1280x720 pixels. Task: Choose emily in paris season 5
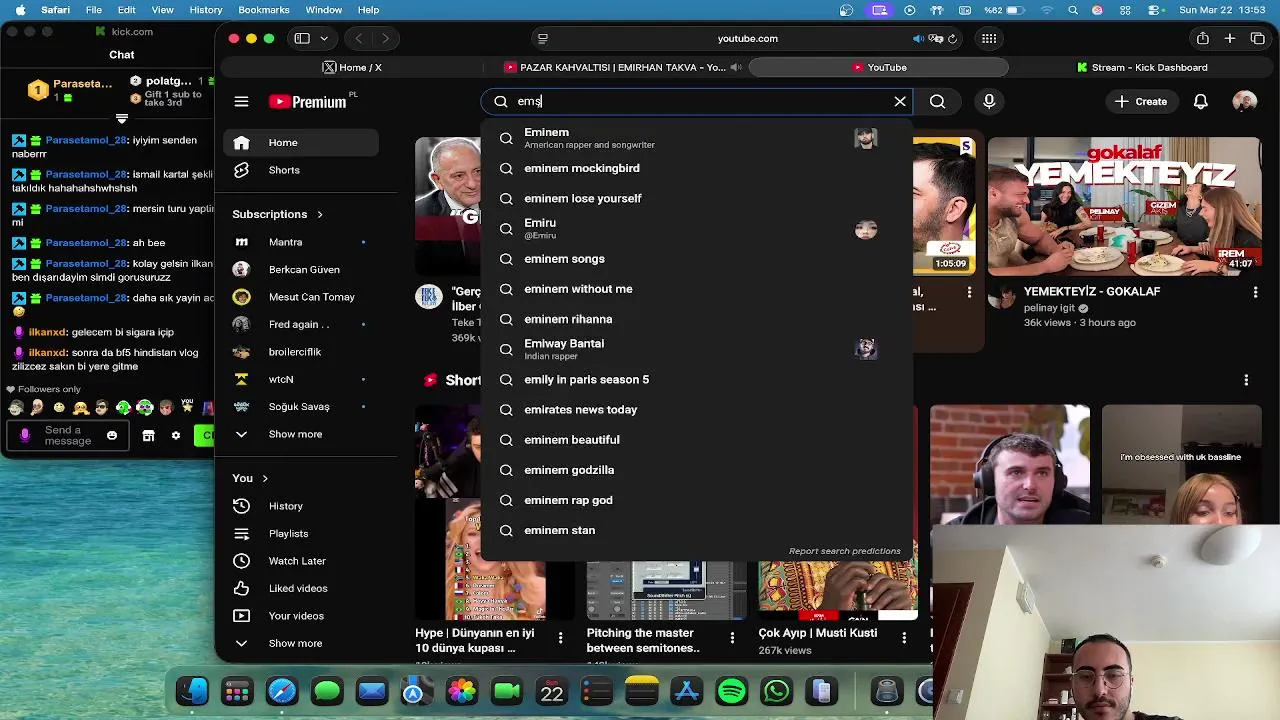click(697, 379)
